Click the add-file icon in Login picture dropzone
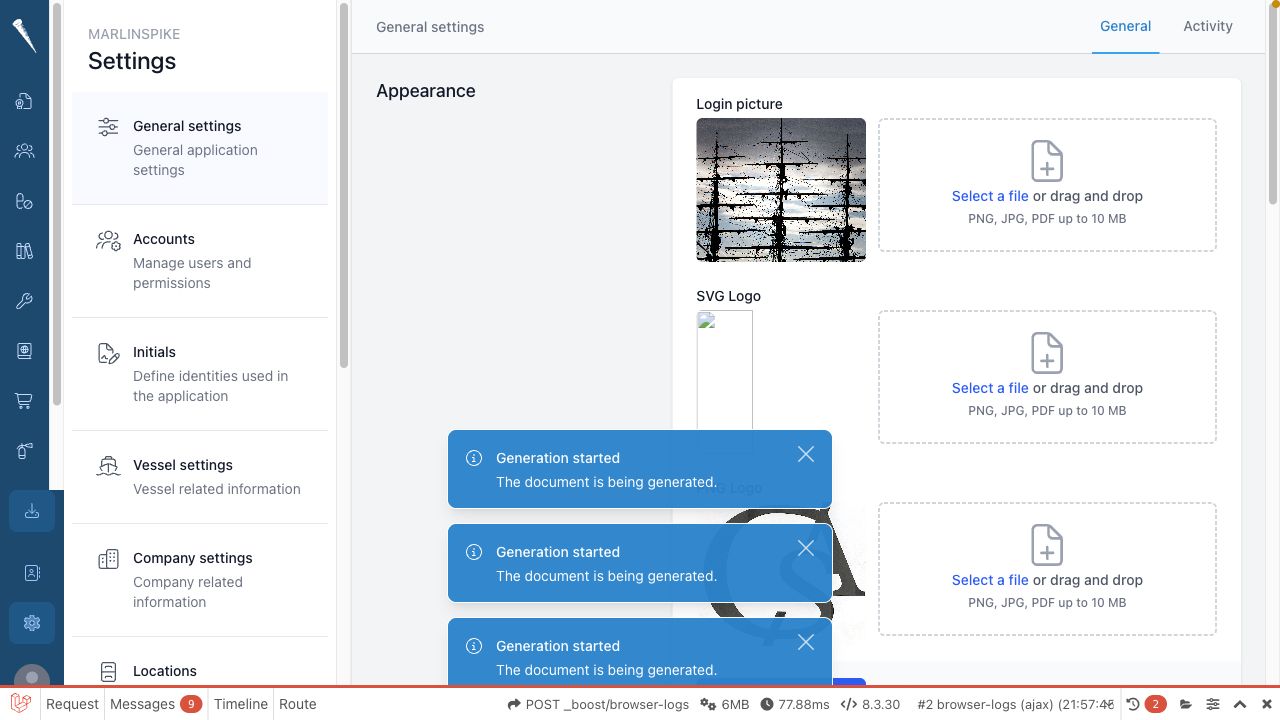 click(1047, 160)
